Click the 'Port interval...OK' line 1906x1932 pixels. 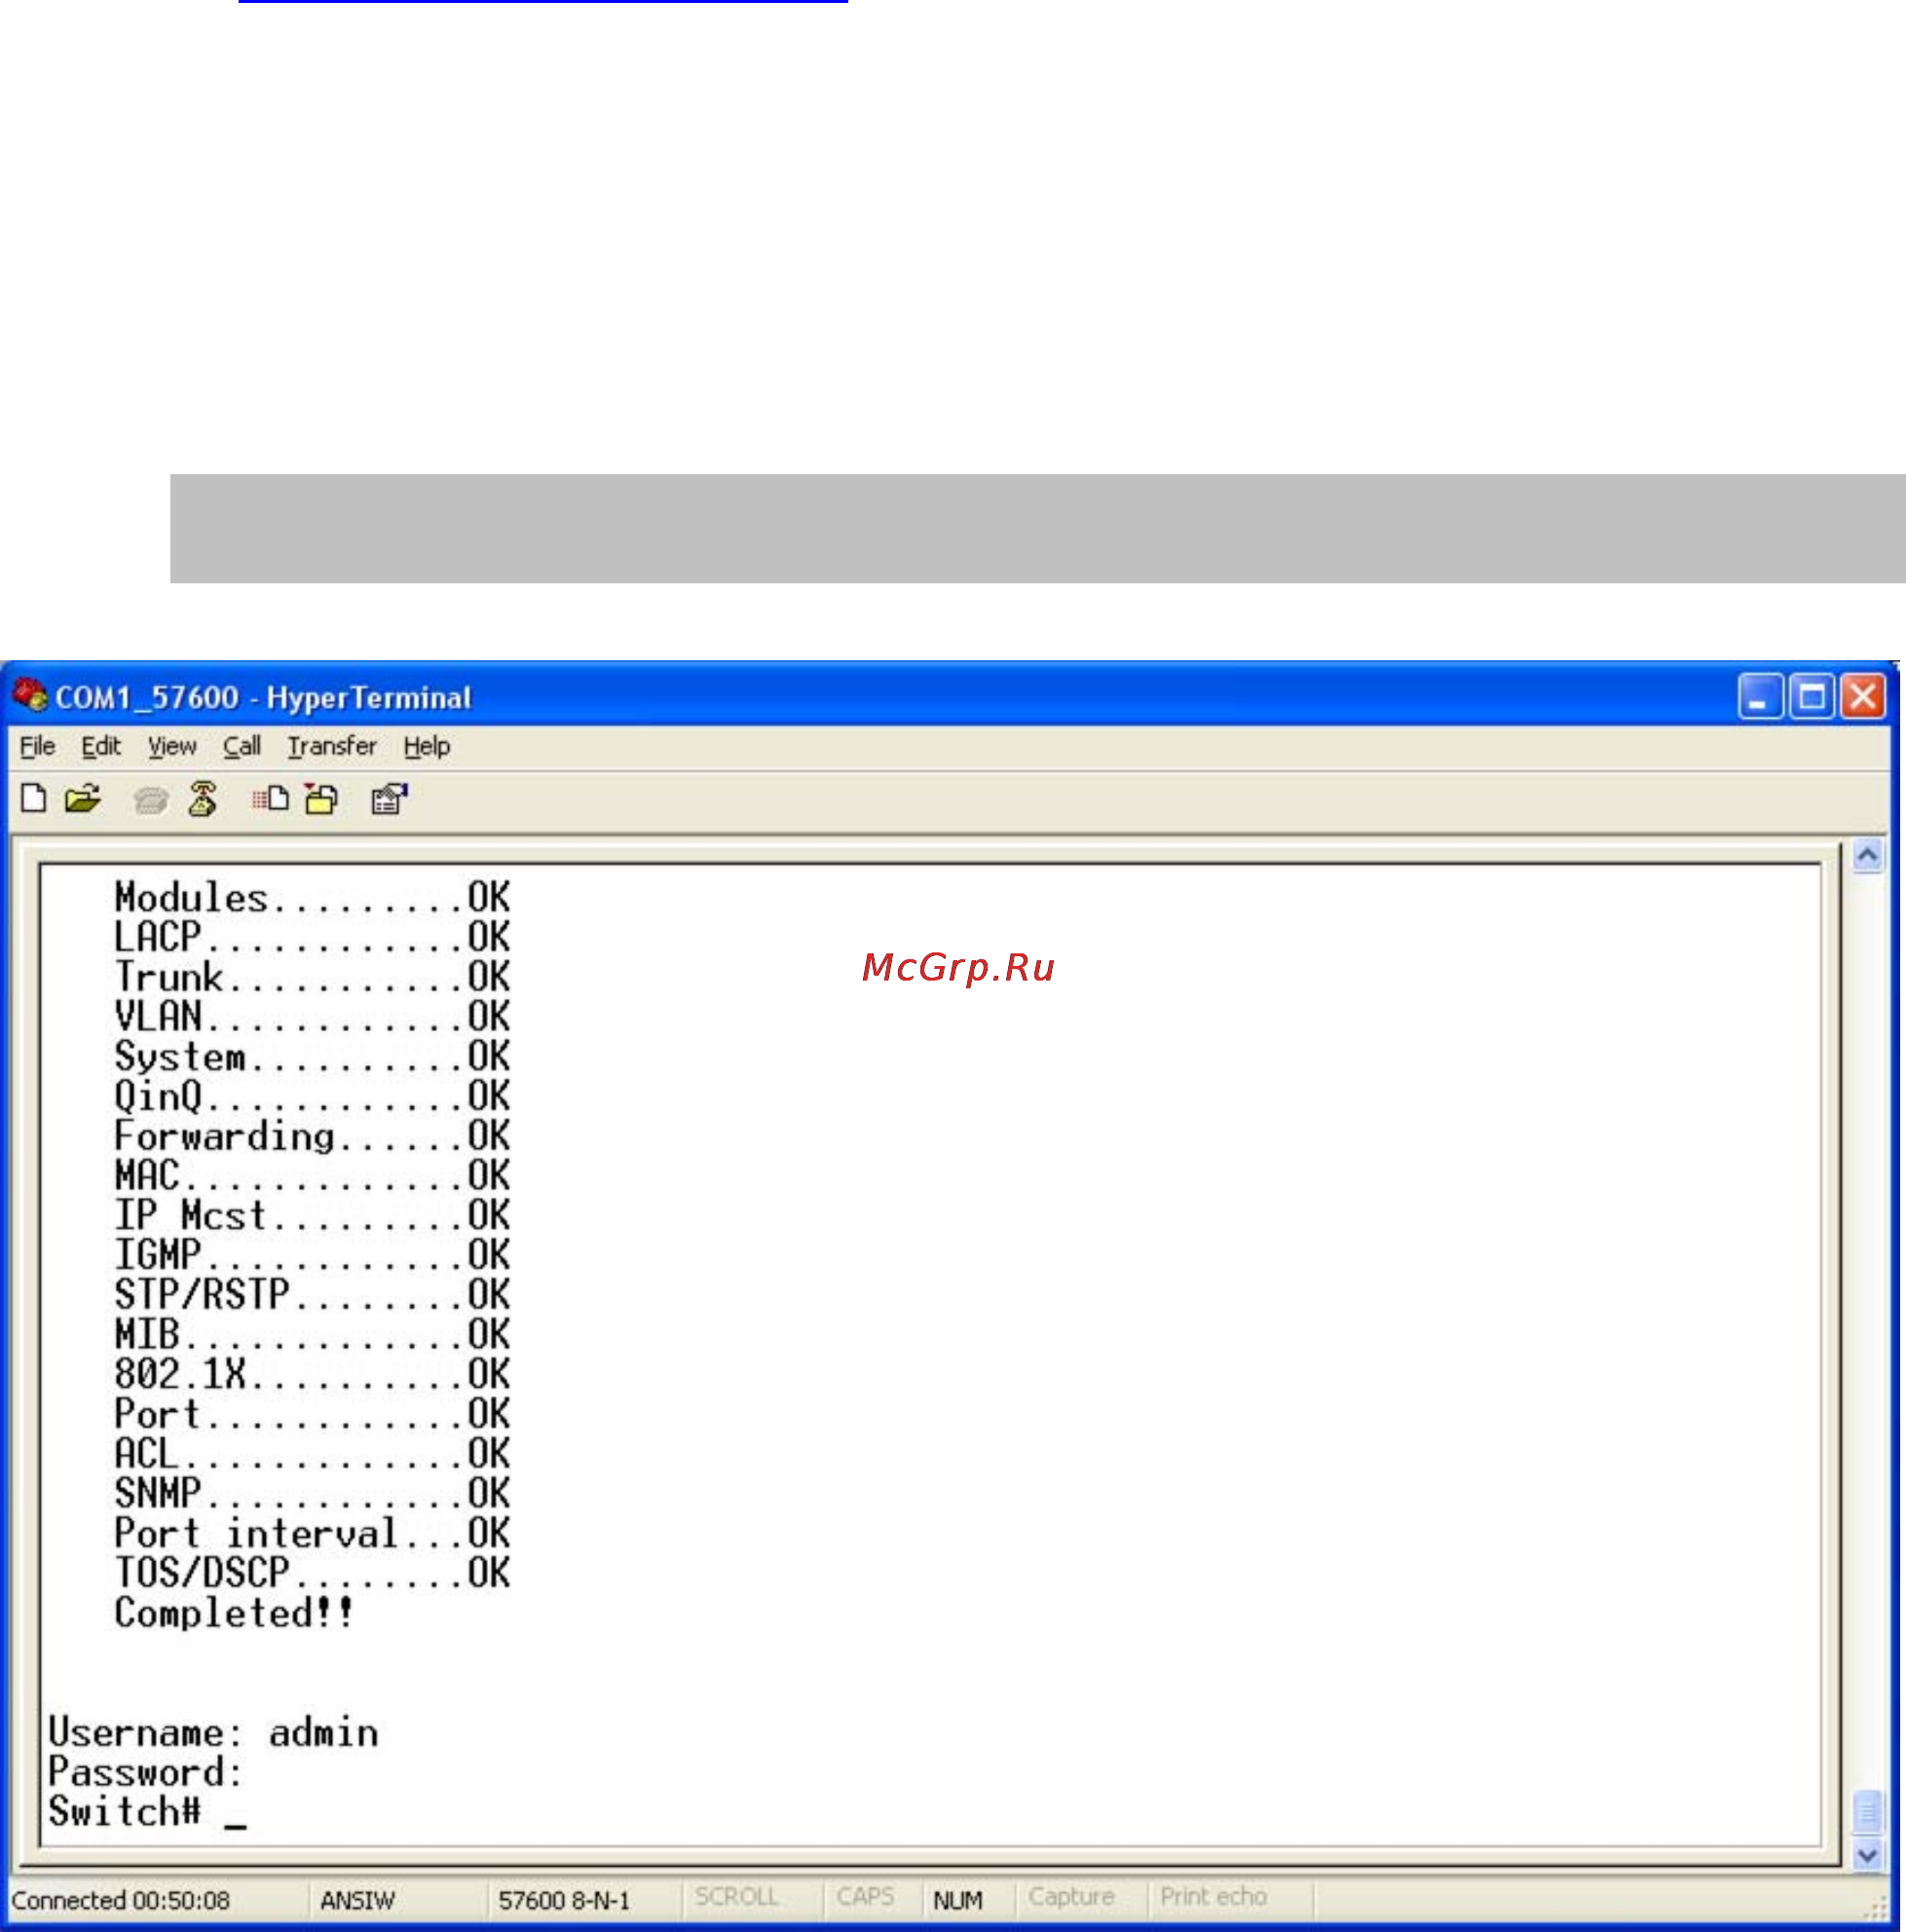click(312, 1533)
